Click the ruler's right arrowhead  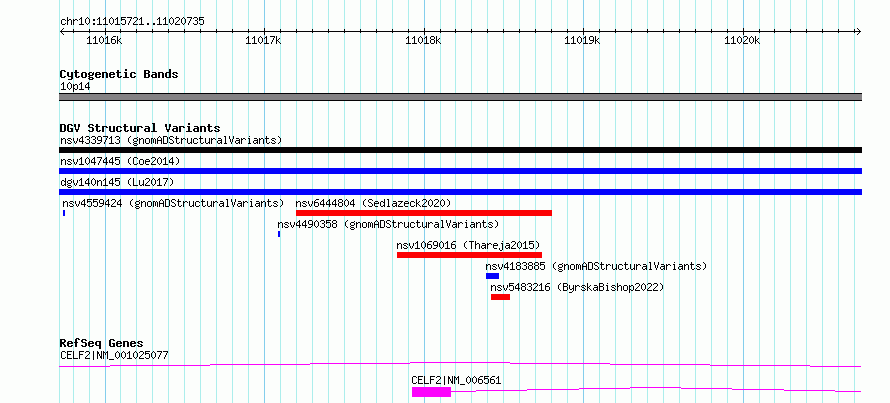pyautogui.click(x=859, y=32)
